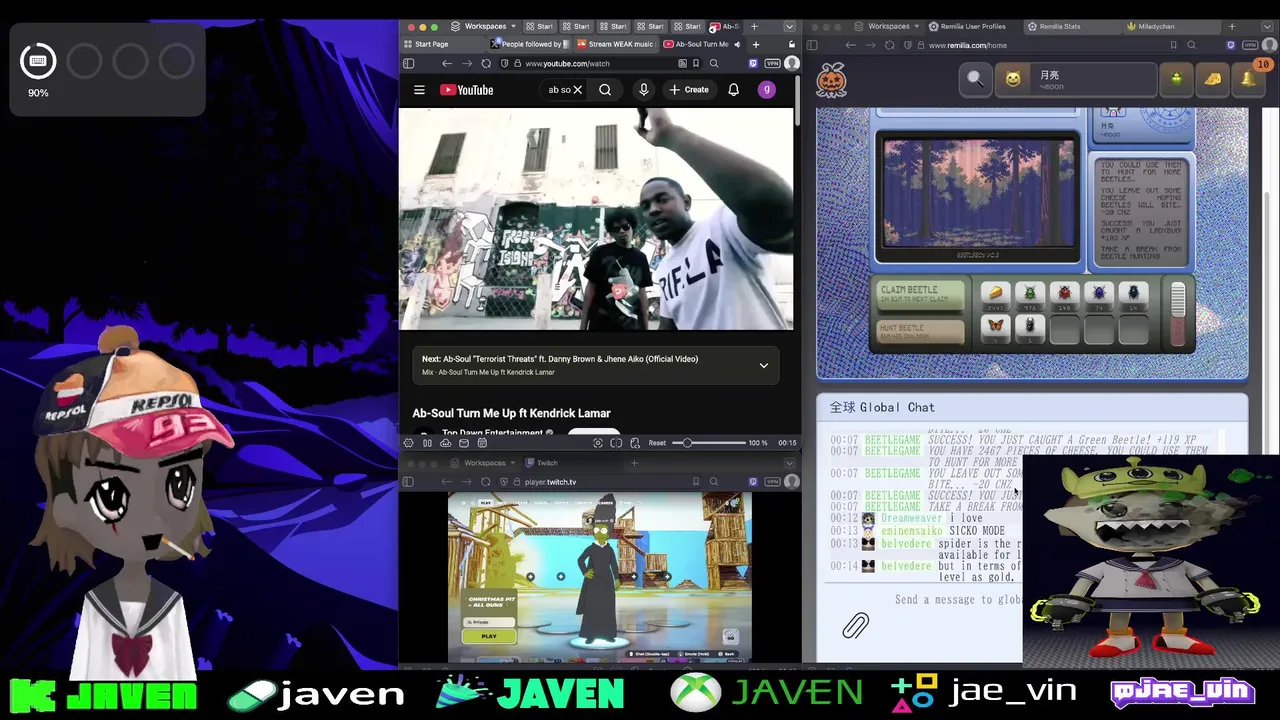
Task: Adjust the page zoom slider at 100%
Action: coord(708,443)
